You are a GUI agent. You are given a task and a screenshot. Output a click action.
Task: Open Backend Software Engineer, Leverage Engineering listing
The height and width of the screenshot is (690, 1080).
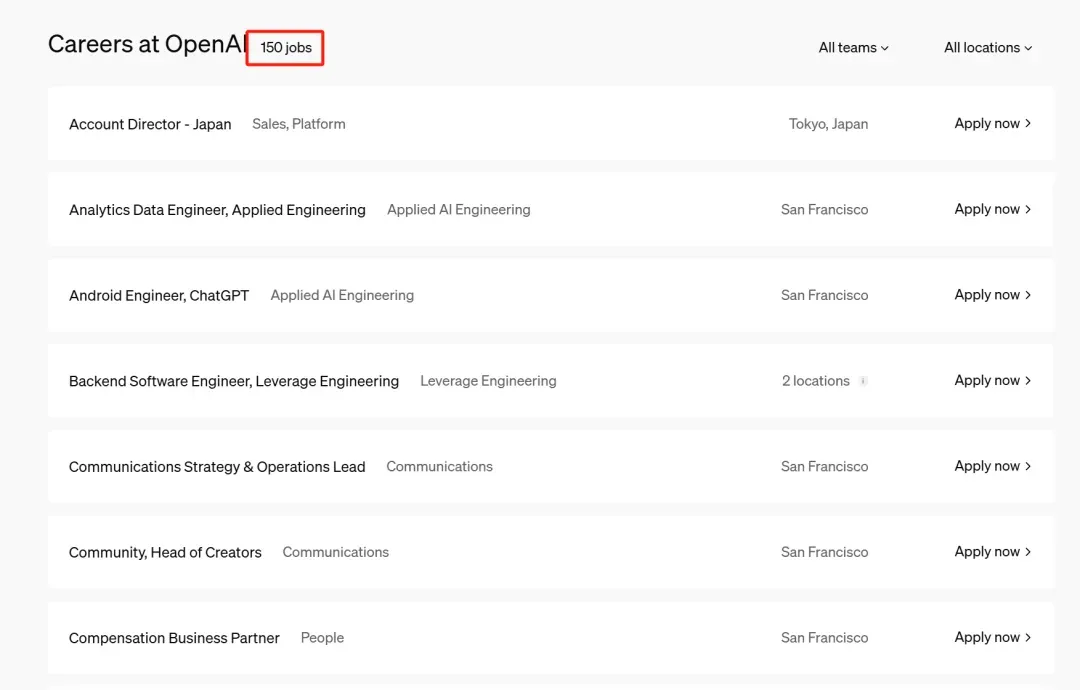234,381
